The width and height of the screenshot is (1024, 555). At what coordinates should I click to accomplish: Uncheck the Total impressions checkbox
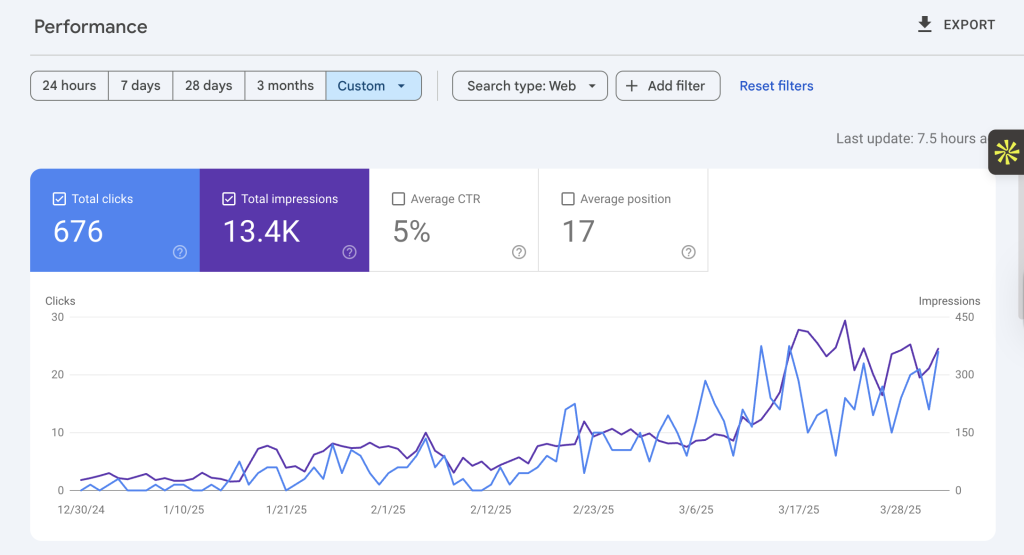click(x=229, y=198)
